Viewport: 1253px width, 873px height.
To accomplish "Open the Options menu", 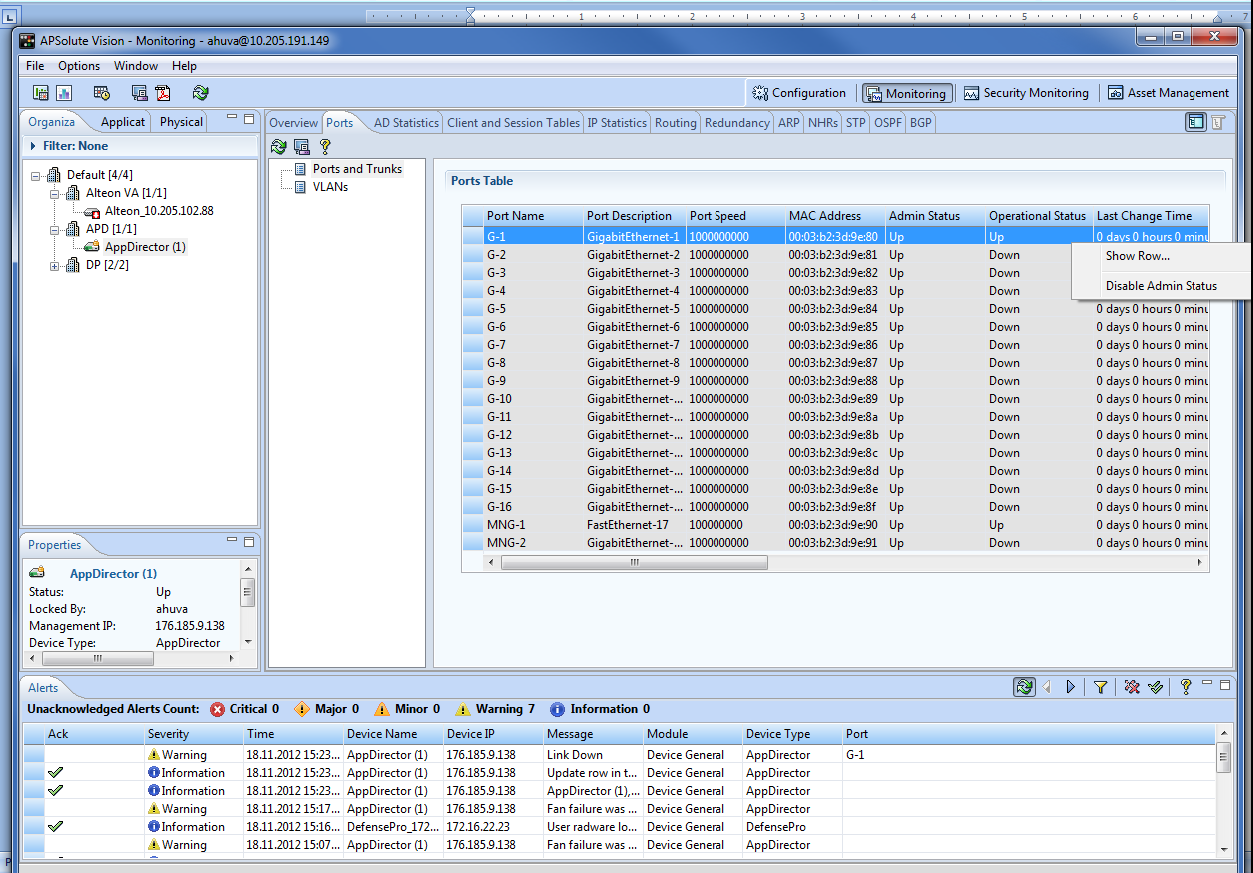I will (x=79, y=66).
